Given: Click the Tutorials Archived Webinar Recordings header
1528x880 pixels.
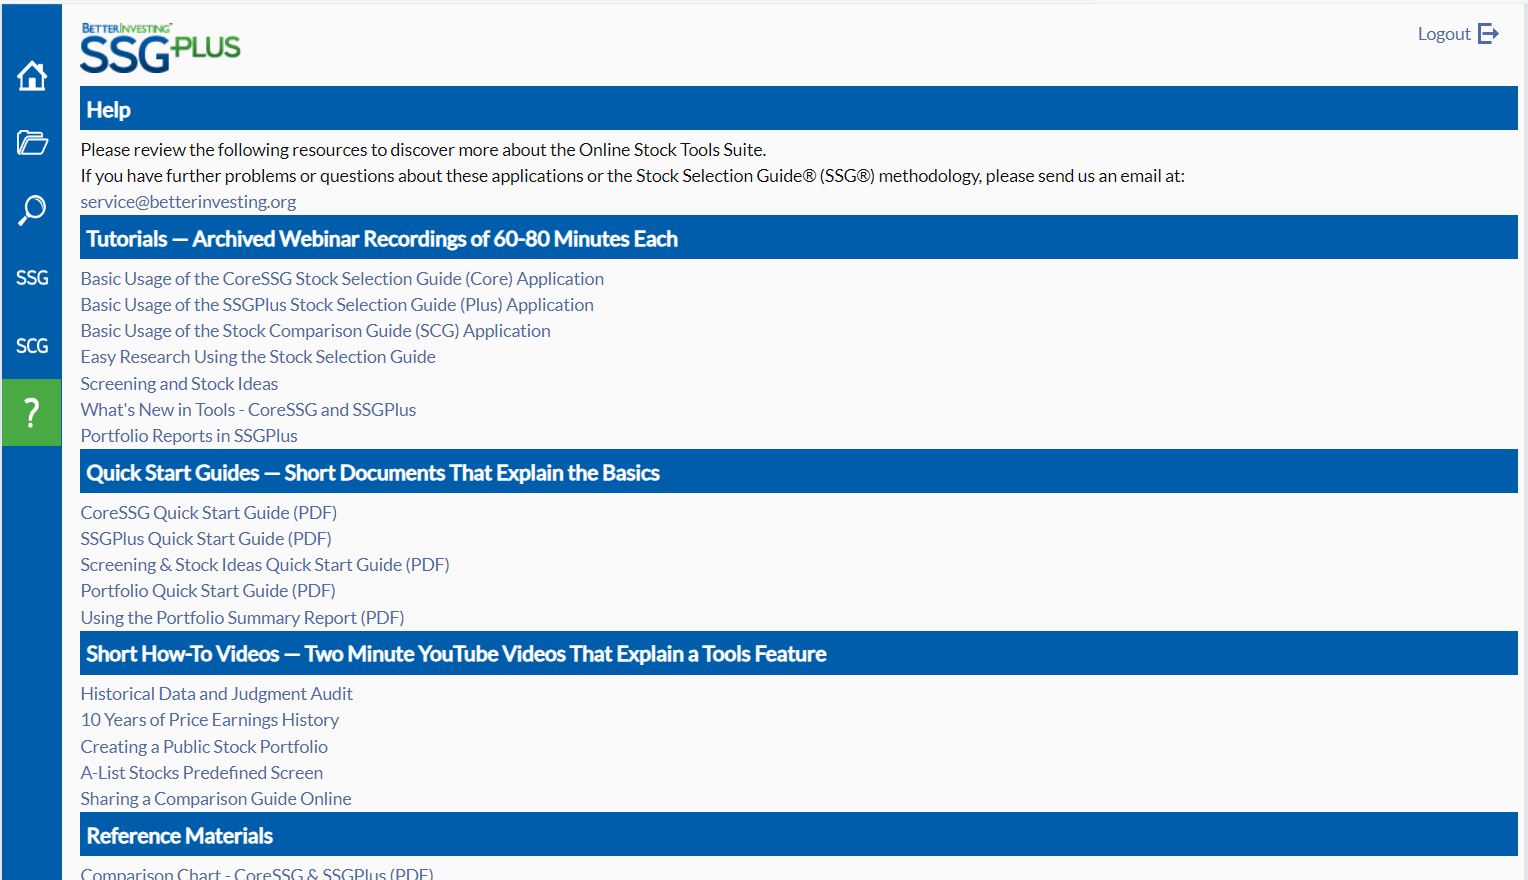Looking at the screenshot, I should click(x=799, y=237).
